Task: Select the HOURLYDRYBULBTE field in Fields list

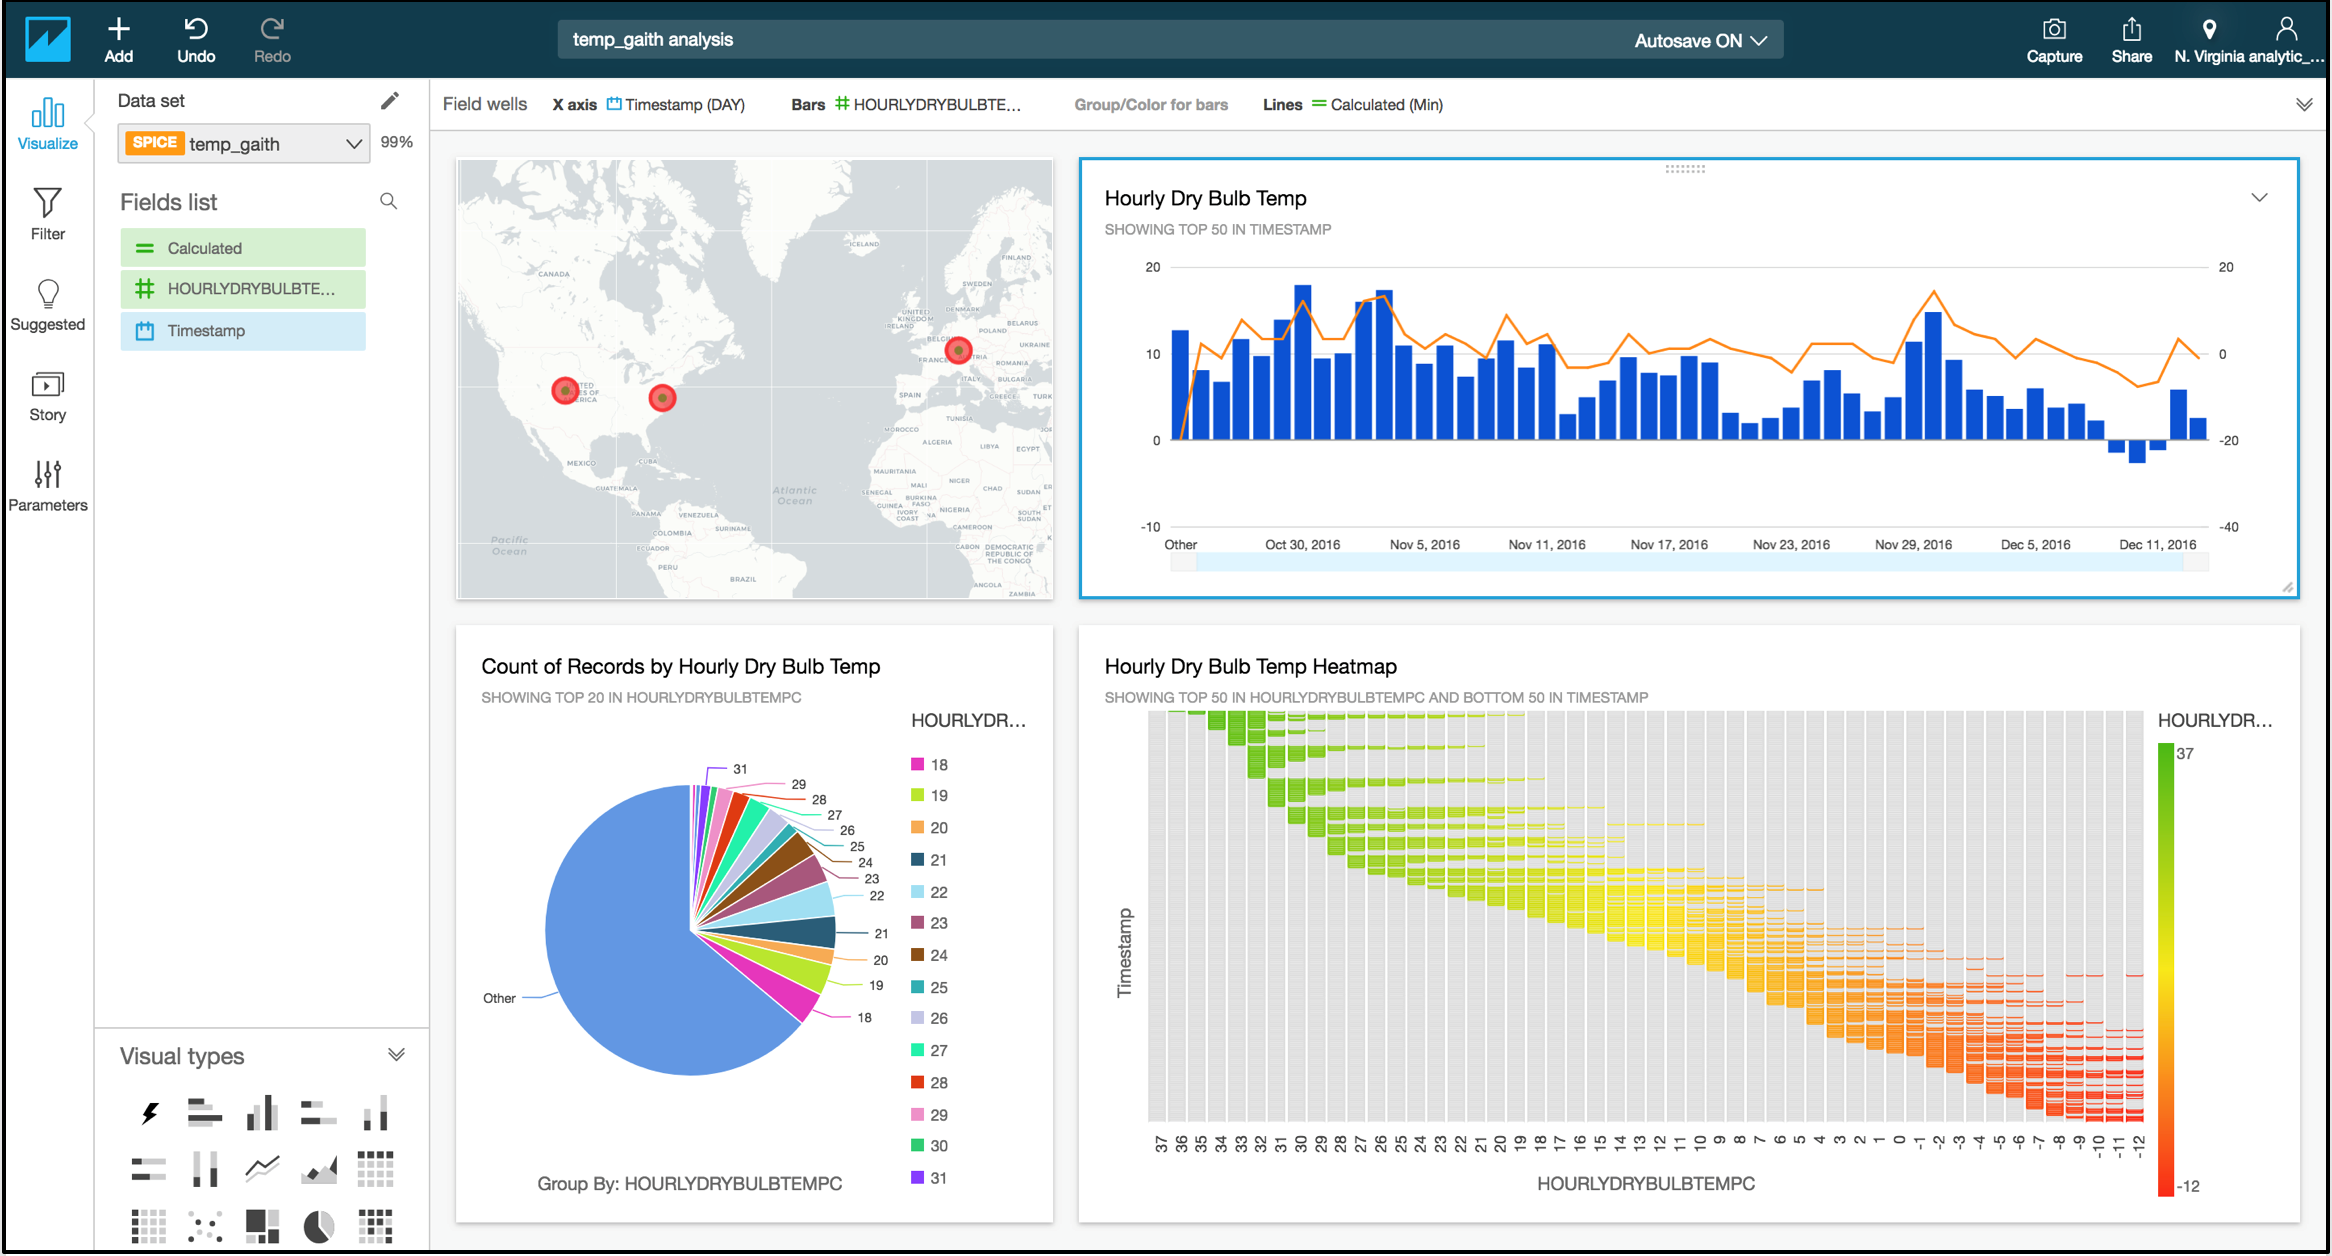Action: [243, 289]
